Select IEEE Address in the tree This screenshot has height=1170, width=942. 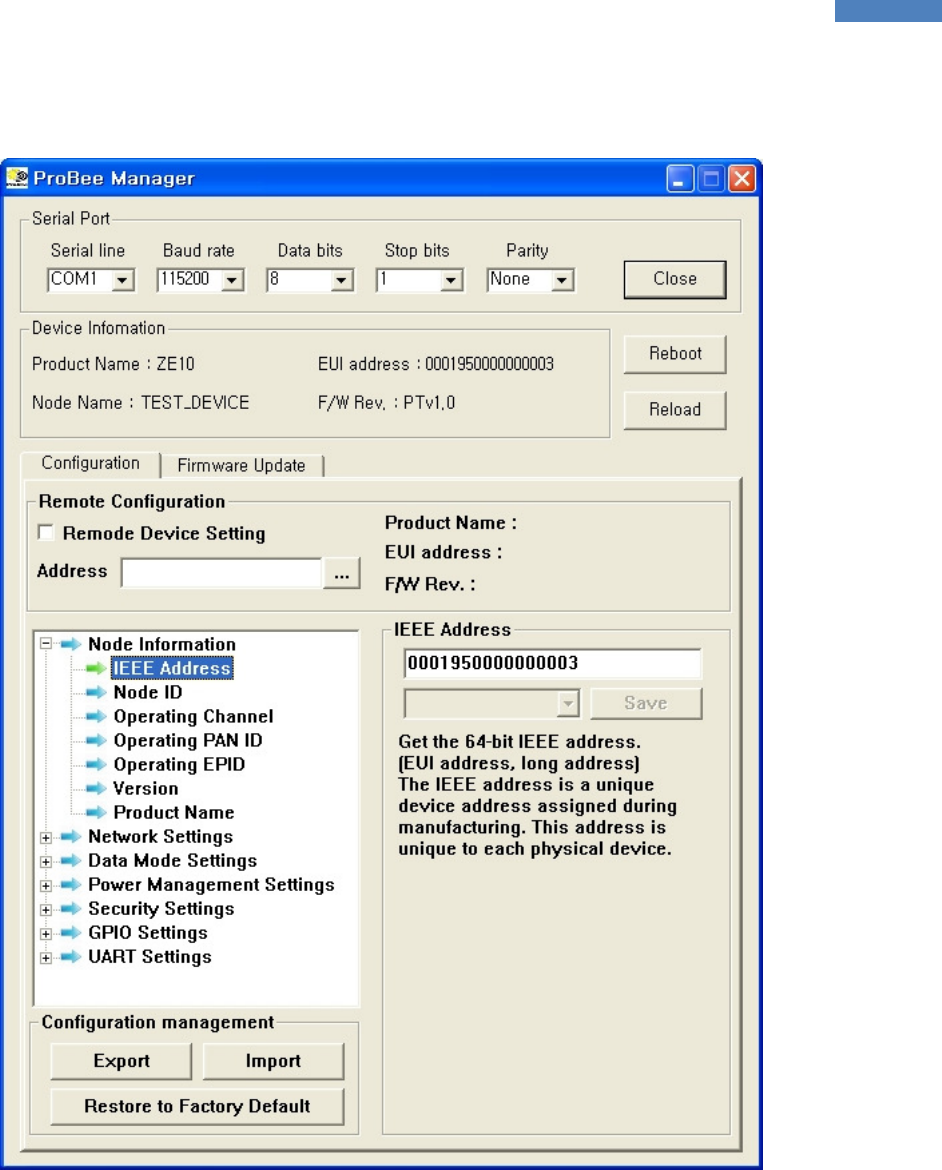click(x=172, y=668)
